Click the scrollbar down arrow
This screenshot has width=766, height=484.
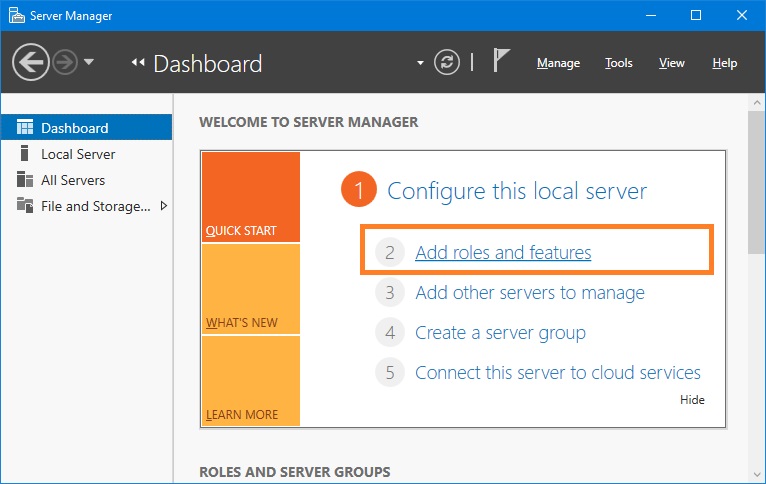(757, 474)
